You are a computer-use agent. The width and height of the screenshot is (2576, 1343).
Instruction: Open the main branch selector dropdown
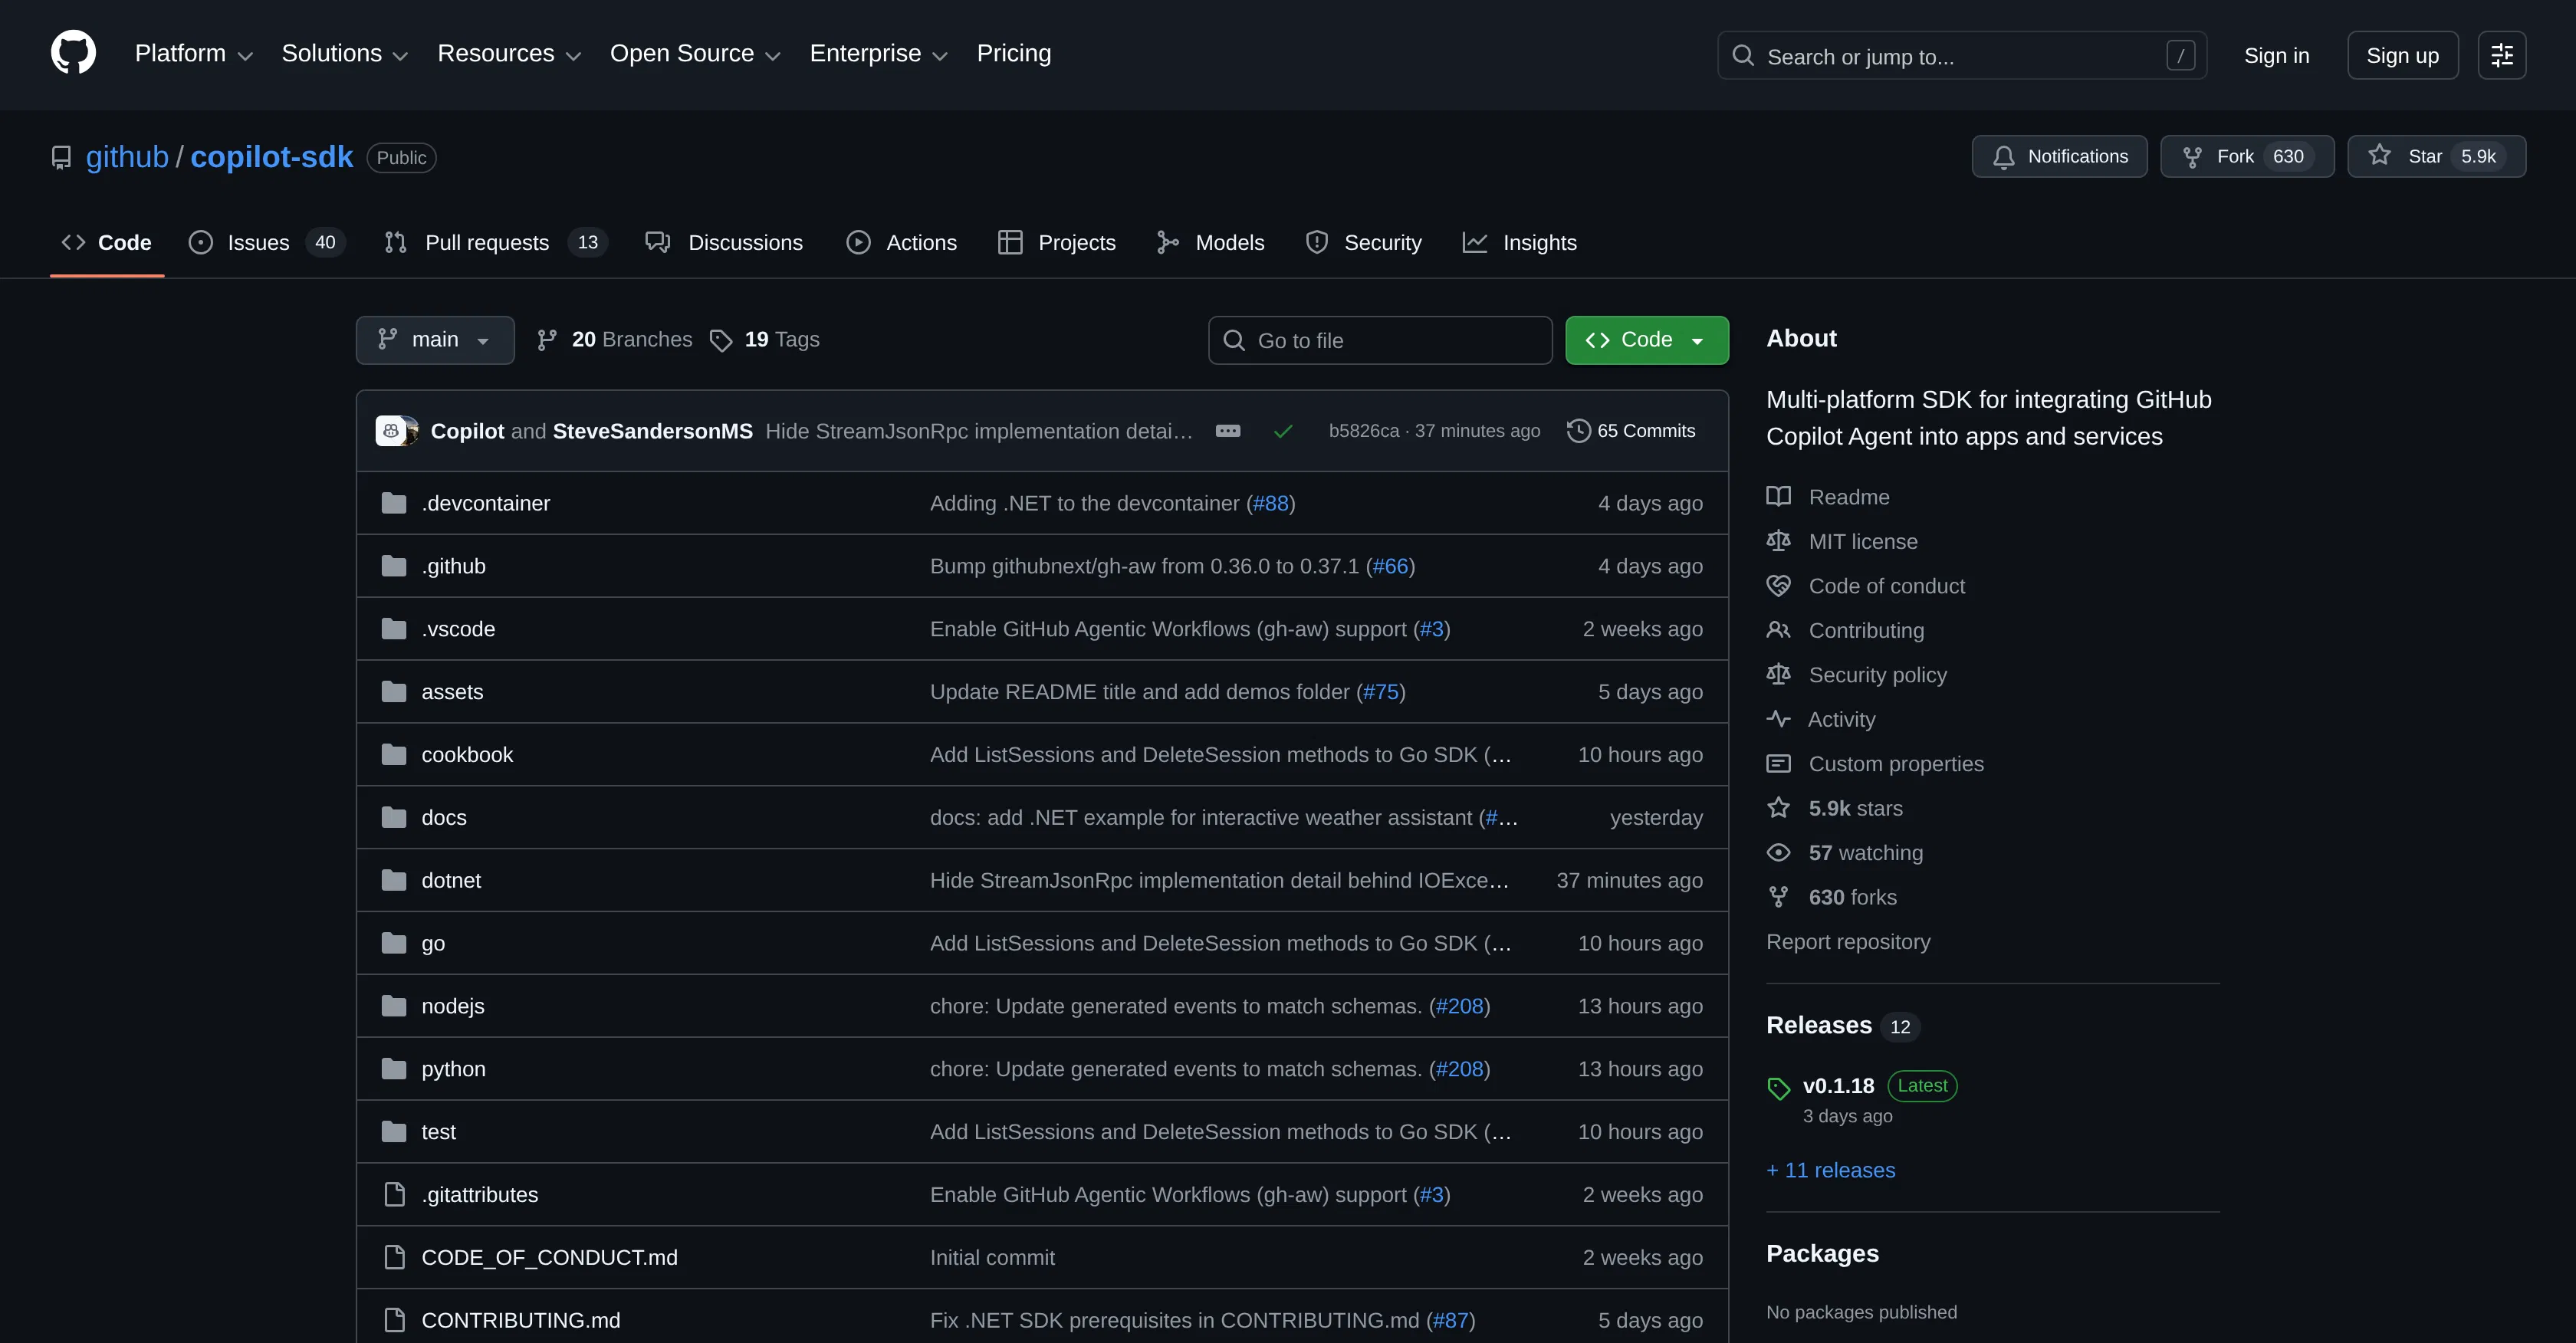[x=434, y=340]
